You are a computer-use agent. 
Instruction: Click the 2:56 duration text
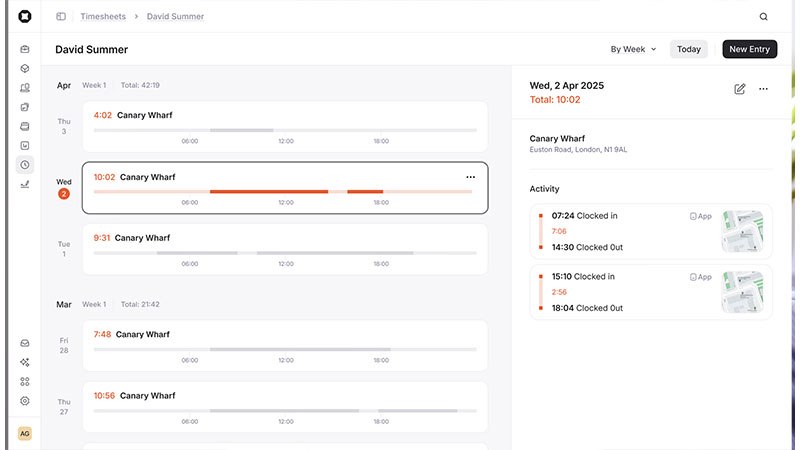[559, 292]
